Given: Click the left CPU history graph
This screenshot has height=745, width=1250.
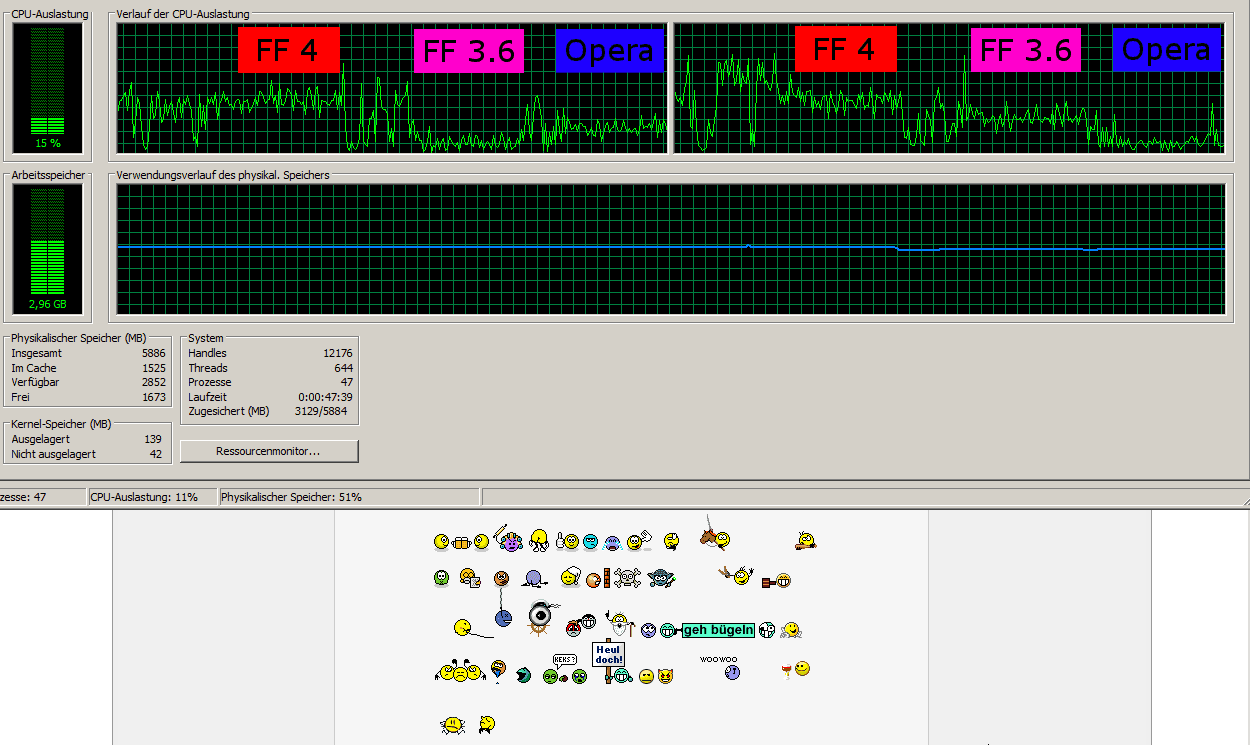Looking at the screenshot, I should tap(392, 88).
